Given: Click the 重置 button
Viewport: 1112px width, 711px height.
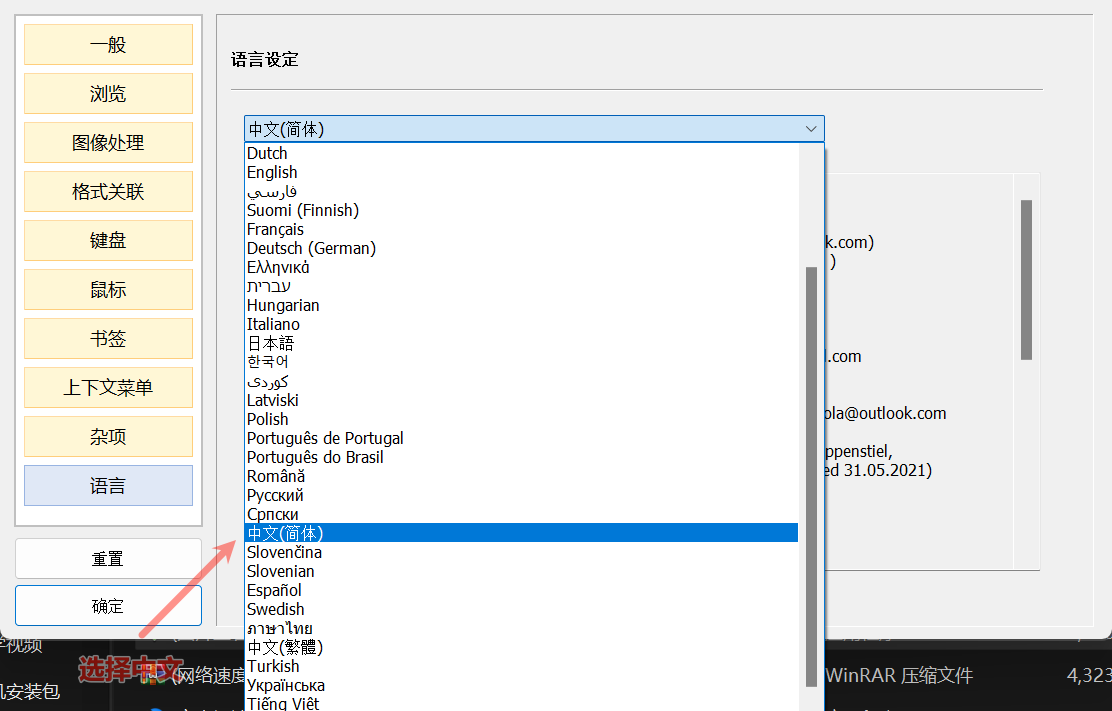Looking at the screenshot, I should tap(108, 559).
